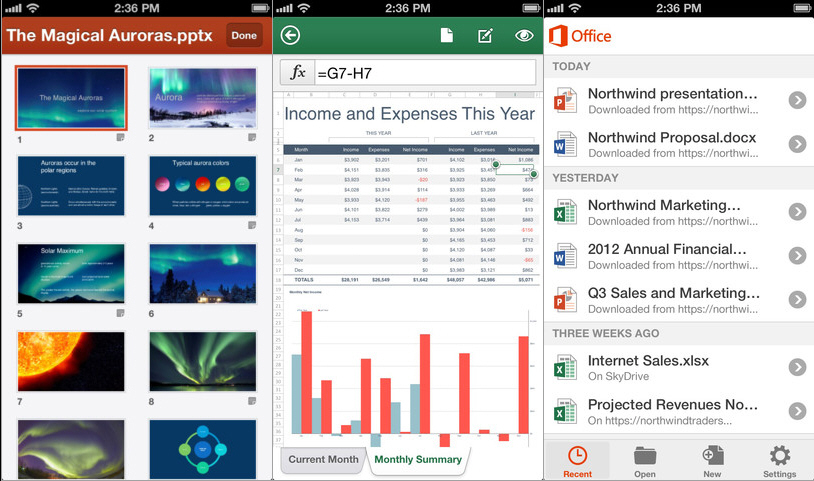Tap PowerPoint icon of Northwind presentation

565,100
